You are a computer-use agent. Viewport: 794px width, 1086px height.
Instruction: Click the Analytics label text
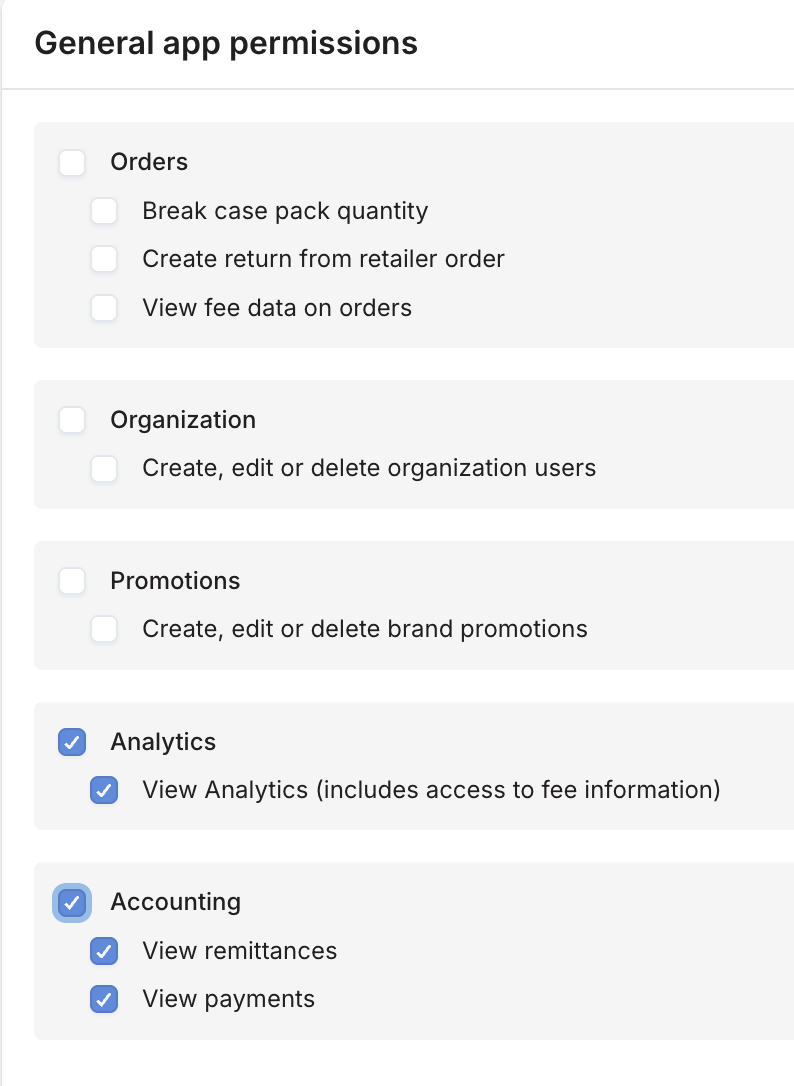[x=163, y=742]
